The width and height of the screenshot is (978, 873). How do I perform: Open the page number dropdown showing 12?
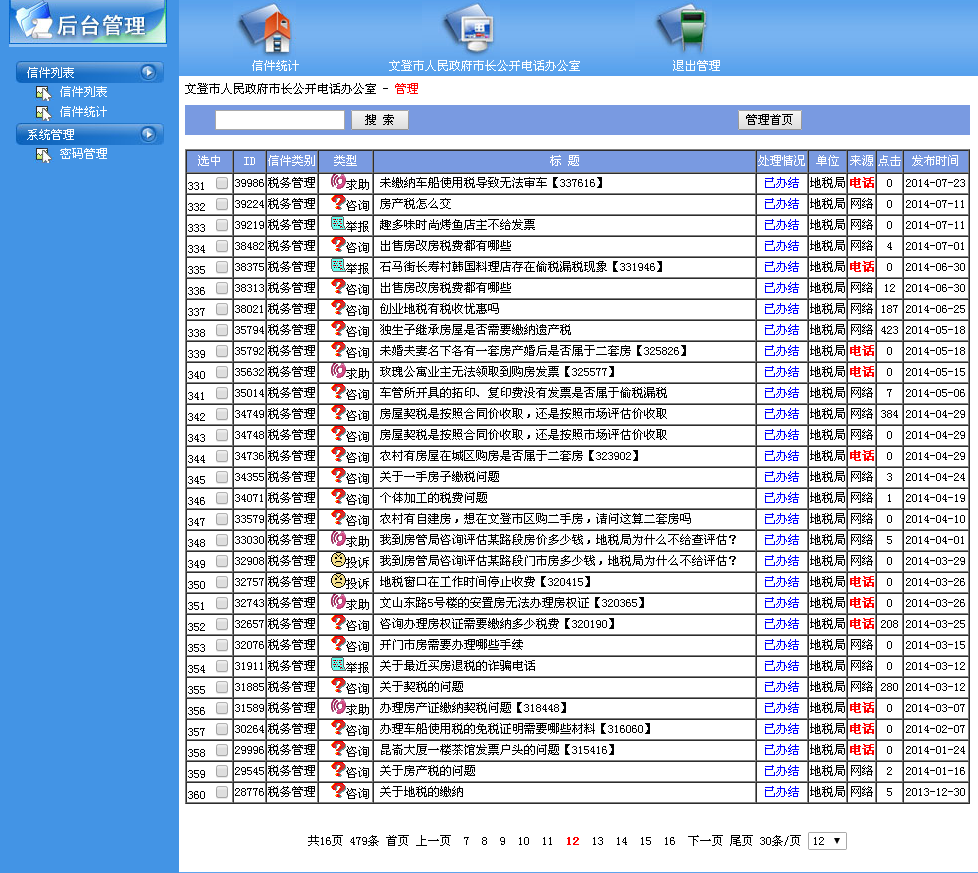coord(827,841)
